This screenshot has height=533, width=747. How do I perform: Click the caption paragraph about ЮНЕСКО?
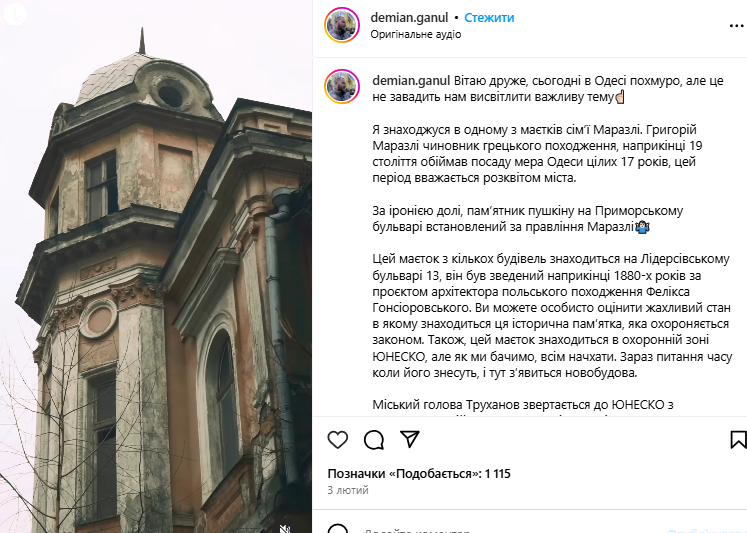tap(552, 315)
